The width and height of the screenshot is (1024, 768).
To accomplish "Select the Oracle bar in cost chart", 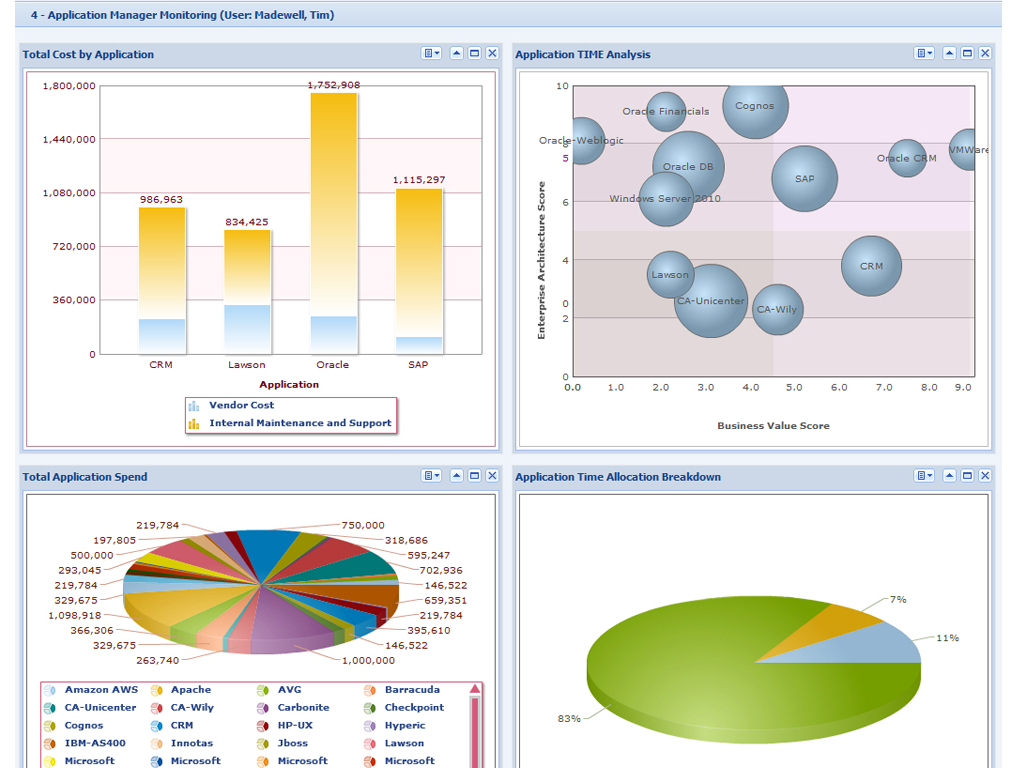I will tap(333, 220).
